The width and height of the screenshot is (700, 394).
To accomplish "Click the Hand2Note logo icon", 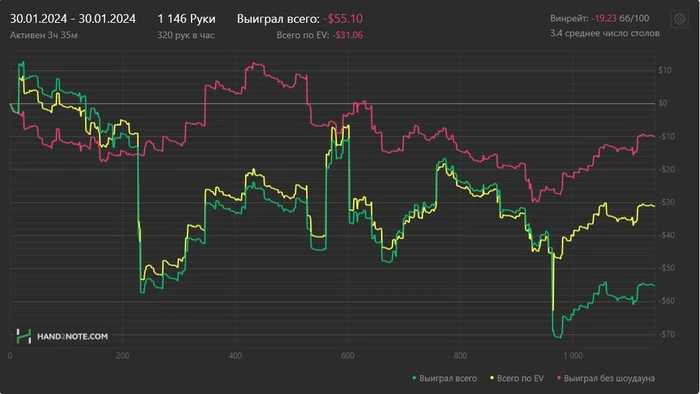I will 24,336.
